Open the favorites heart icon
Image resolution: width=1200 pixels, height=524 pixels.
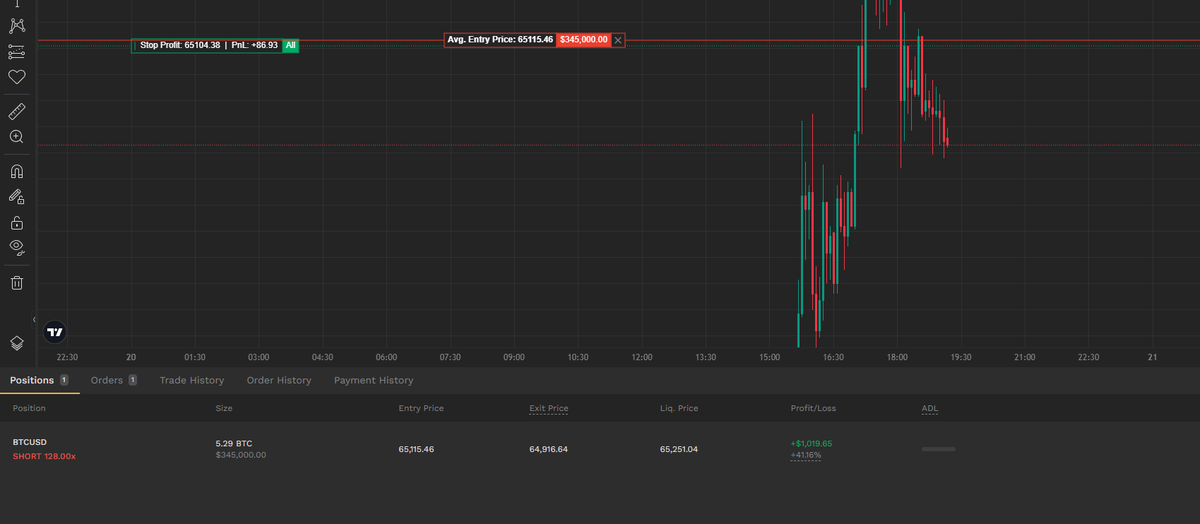coord(17,77)
